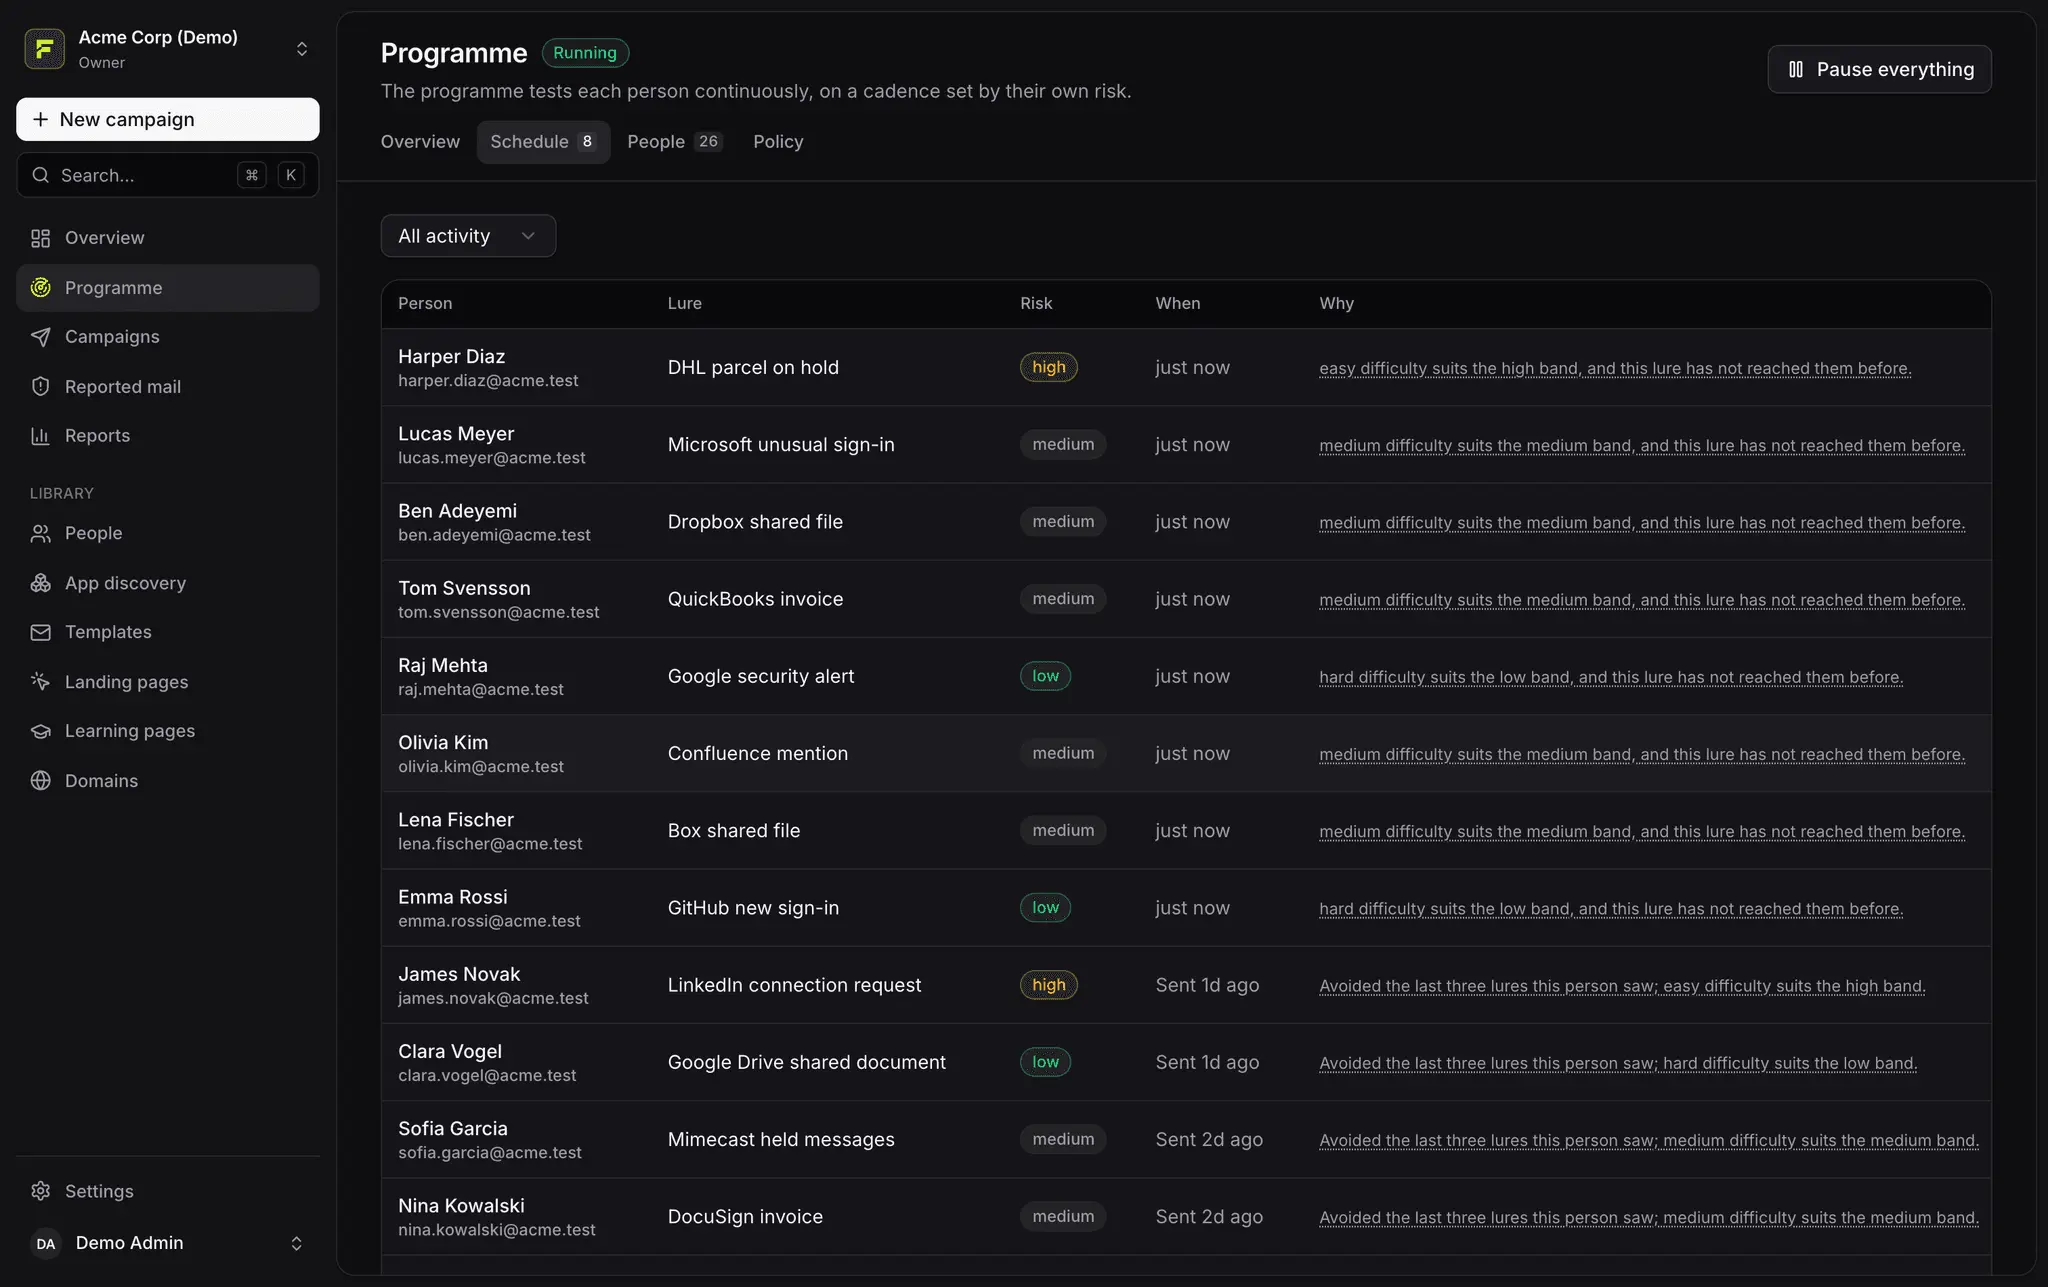Open the Landing pages sparkle icon
The height and width of the screenshot is (1287, 2048).
coord(41,682)
